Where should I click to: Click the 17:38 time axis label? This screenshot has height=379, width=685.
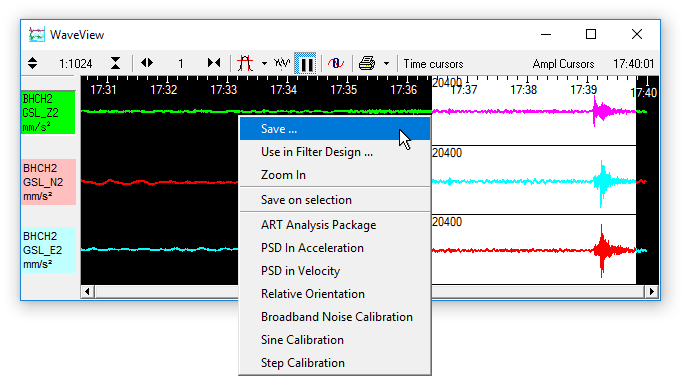point(523,90)
